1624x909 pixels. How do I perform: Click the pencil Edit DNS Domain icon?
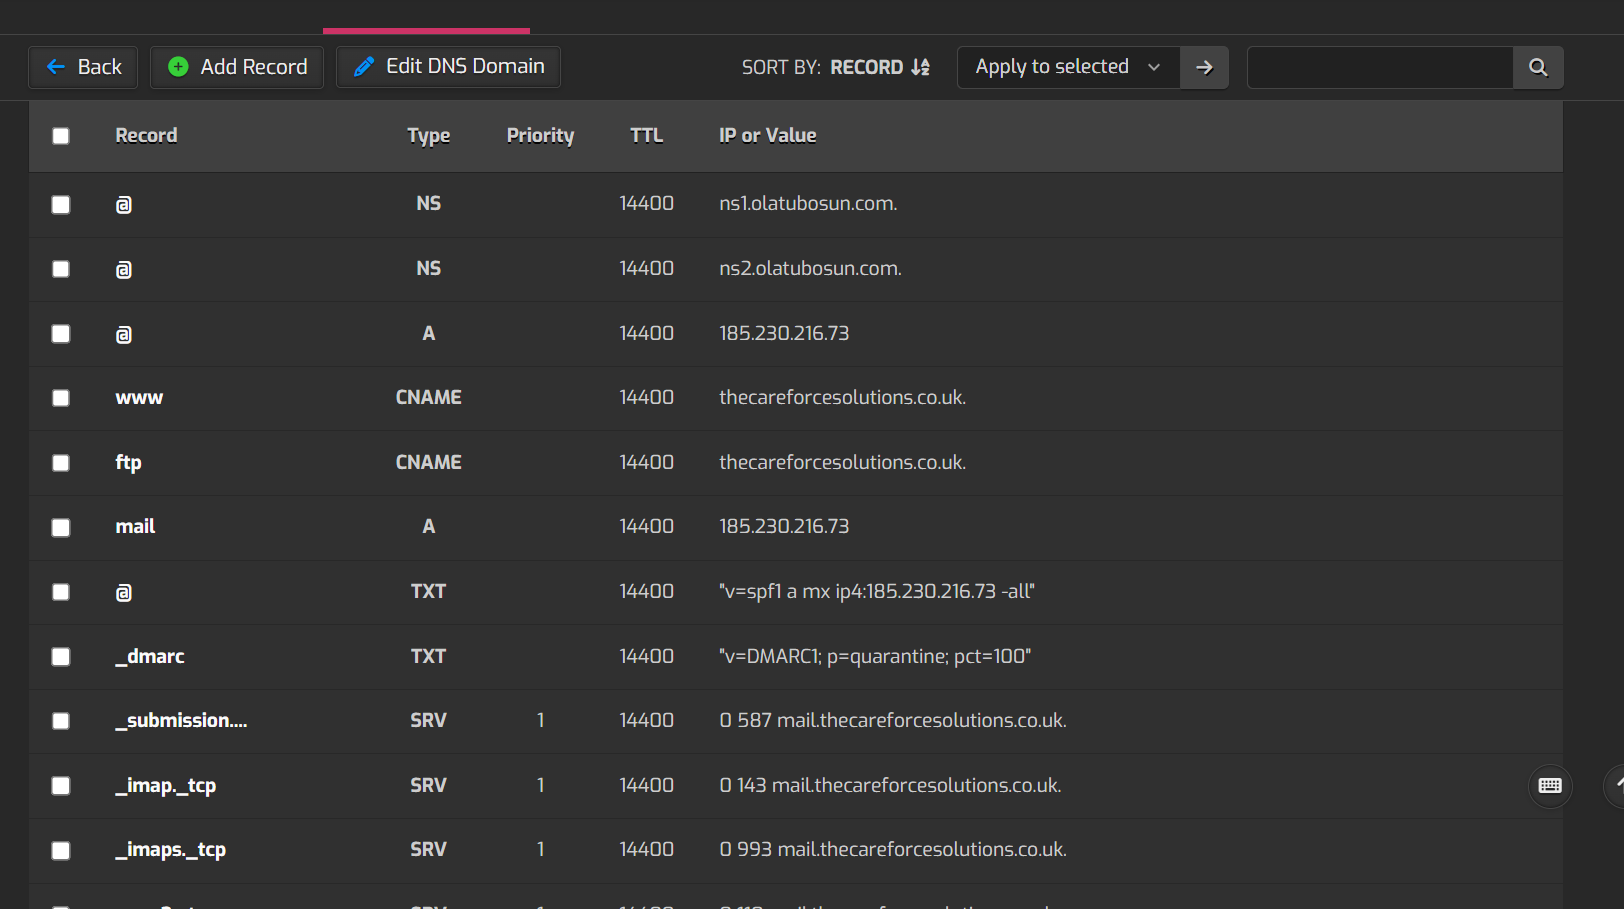(x=364, y=67)
